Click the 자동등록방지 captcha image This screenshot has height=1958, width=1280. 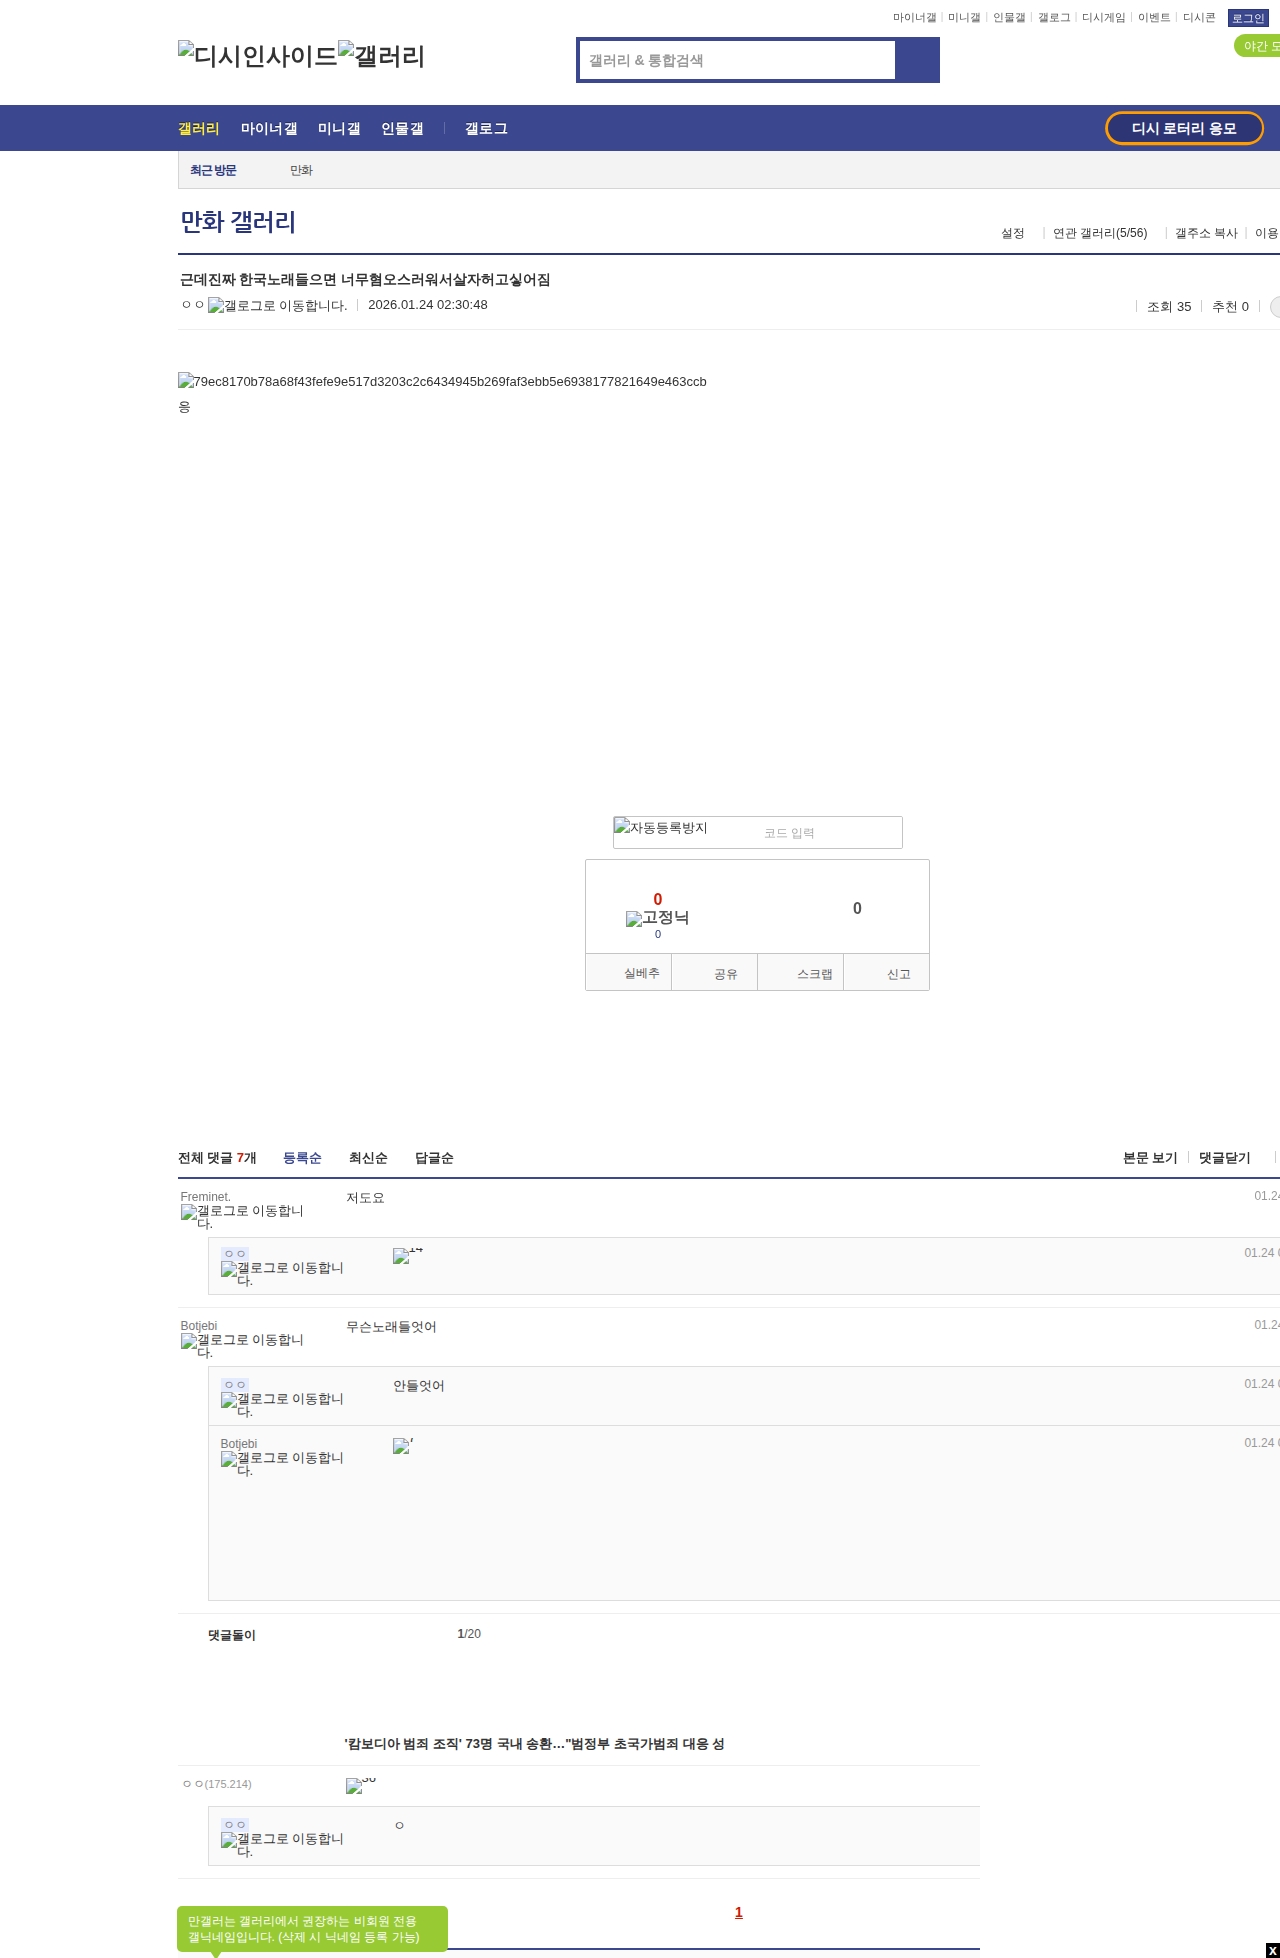(661, 828)
